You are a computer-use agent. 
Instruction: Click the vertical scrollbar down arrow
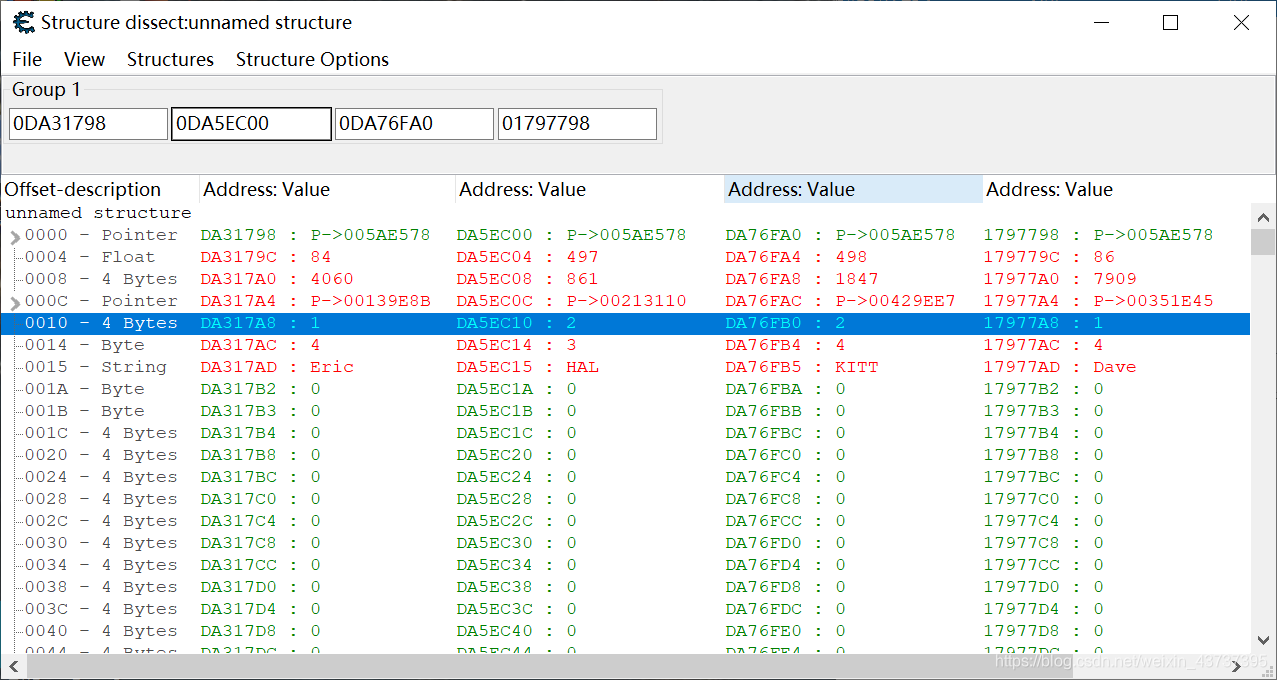point(1263,640)
